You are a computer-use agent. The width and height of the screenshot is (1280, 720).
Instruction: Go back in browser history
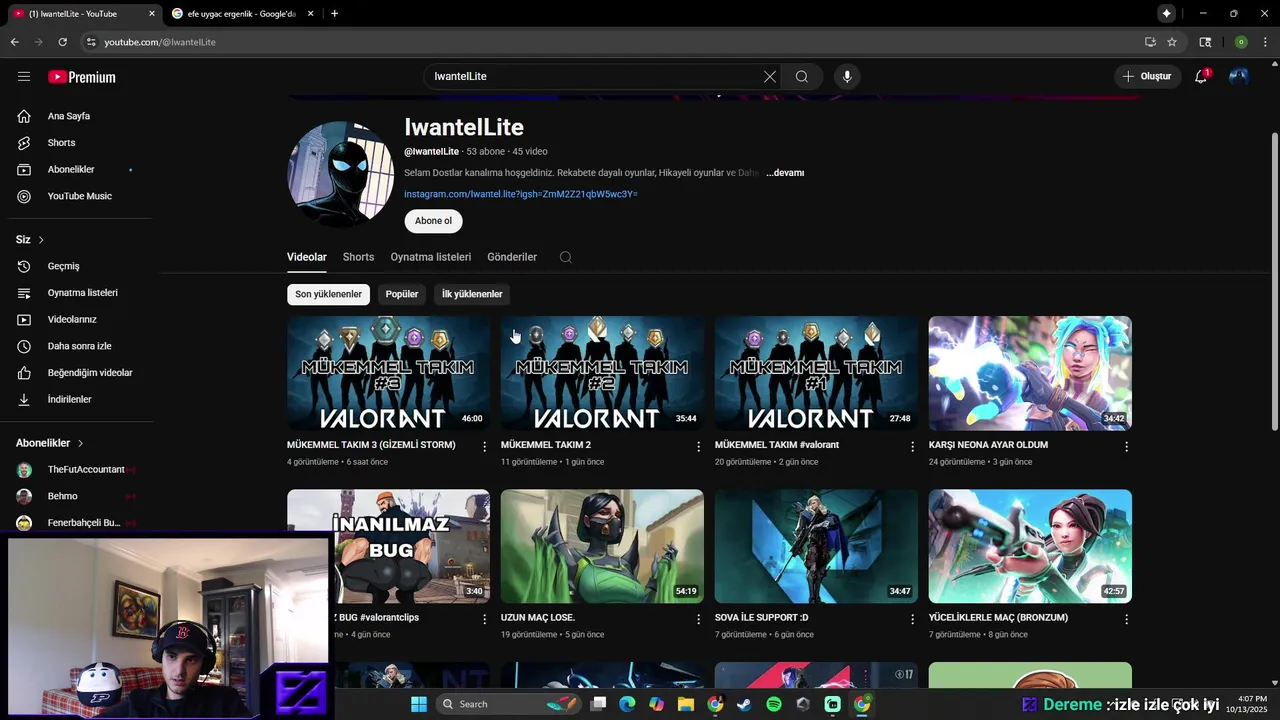pos(14,42)
